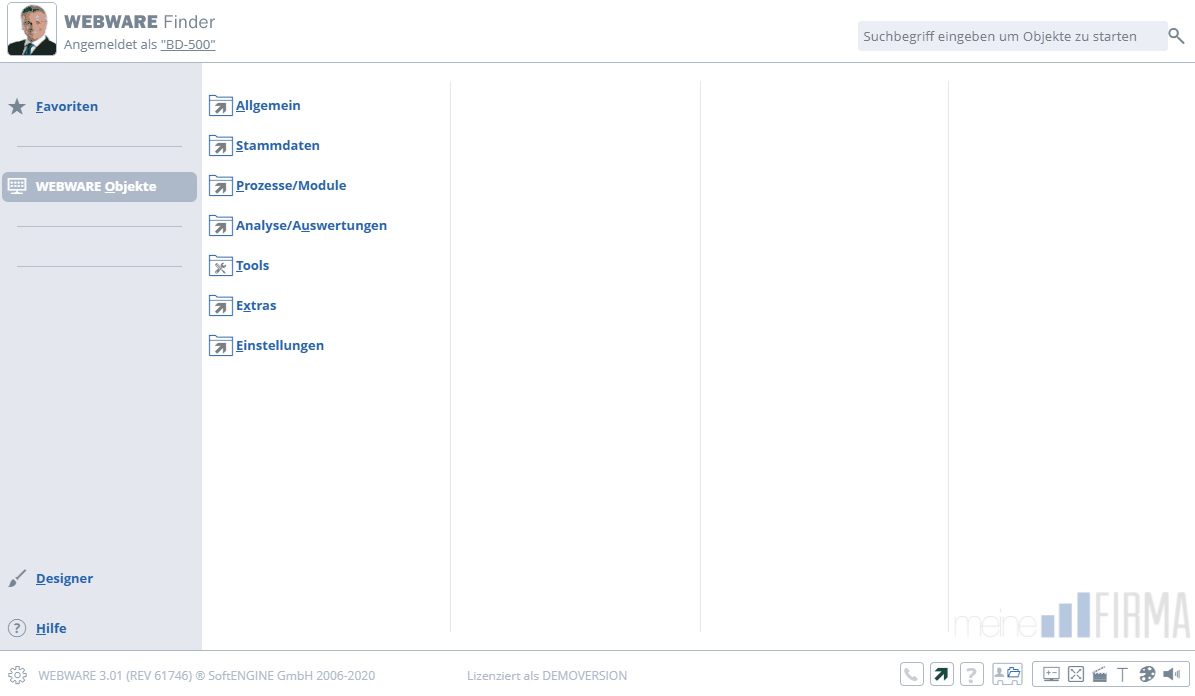This screenshot has width=1195, height=696.
Task: Click the phone icon in the footer
Action: coord(911,675)
